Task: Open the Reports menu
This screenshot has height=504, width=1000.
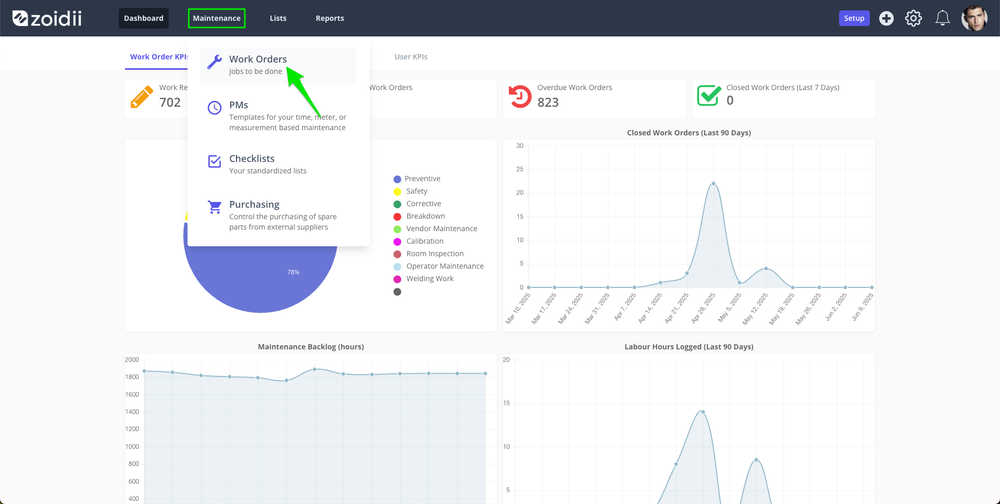Action: (330, 19)
